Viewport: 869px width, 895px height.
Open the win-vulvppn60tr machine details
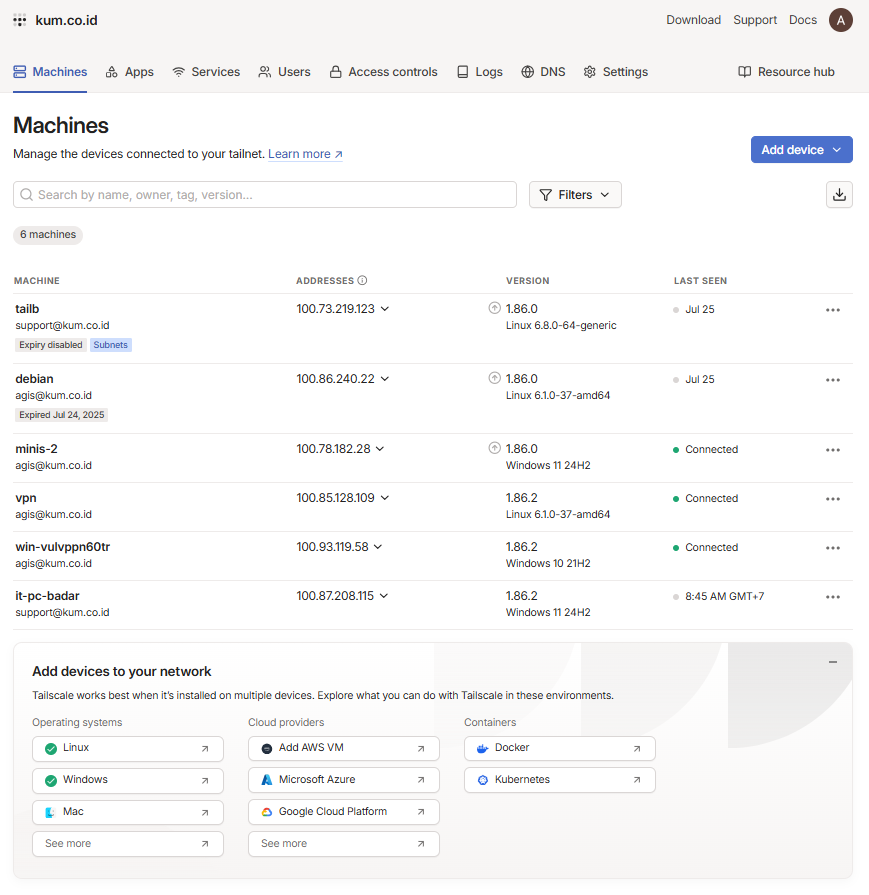(x=62, y=547)
